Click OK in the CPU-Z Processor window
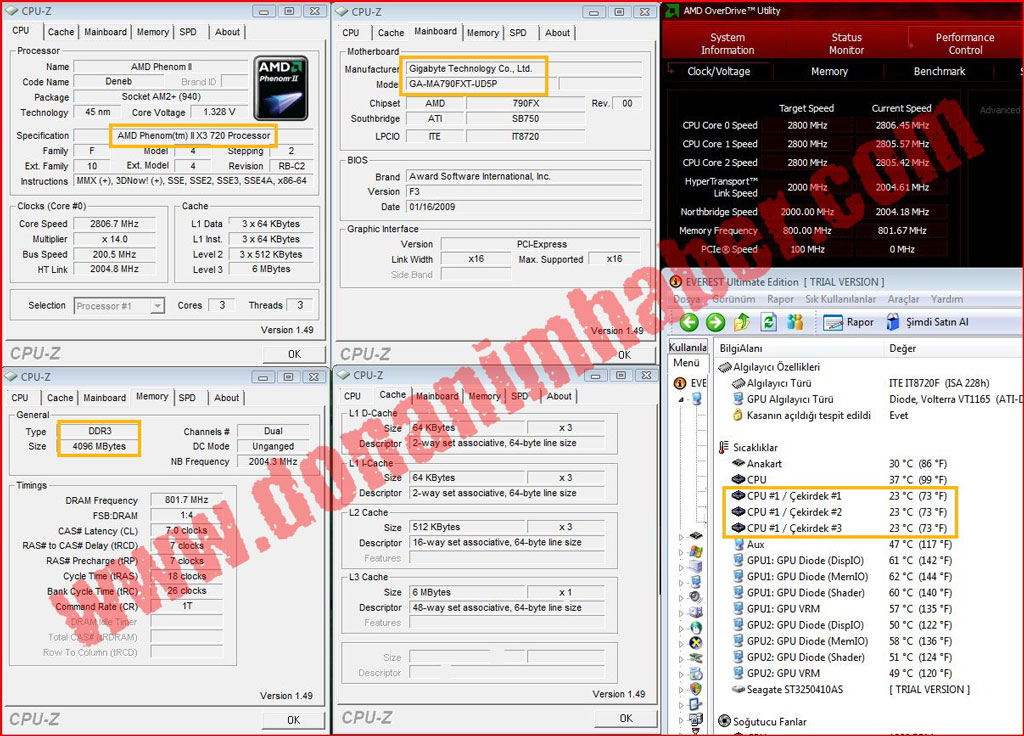 click(x=295, y=354)
